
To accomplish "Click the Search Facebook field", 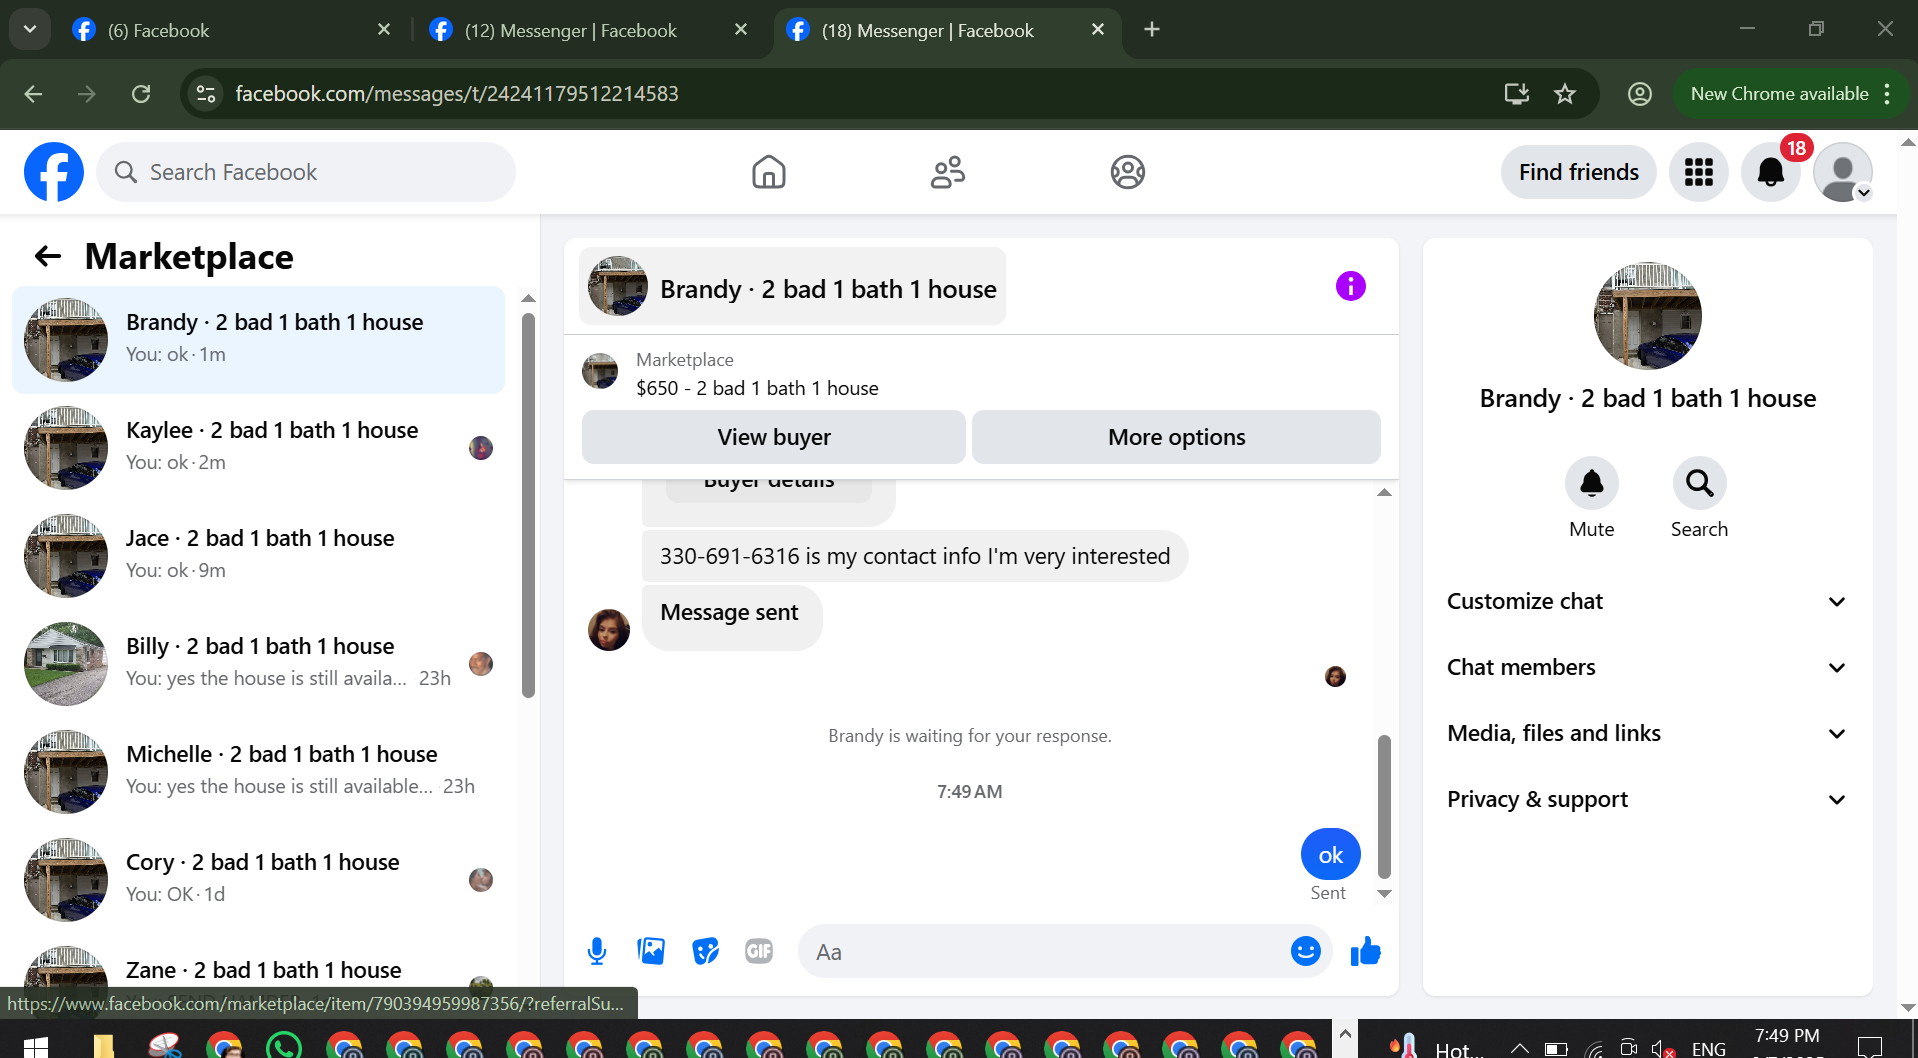I will click(306, 172).
